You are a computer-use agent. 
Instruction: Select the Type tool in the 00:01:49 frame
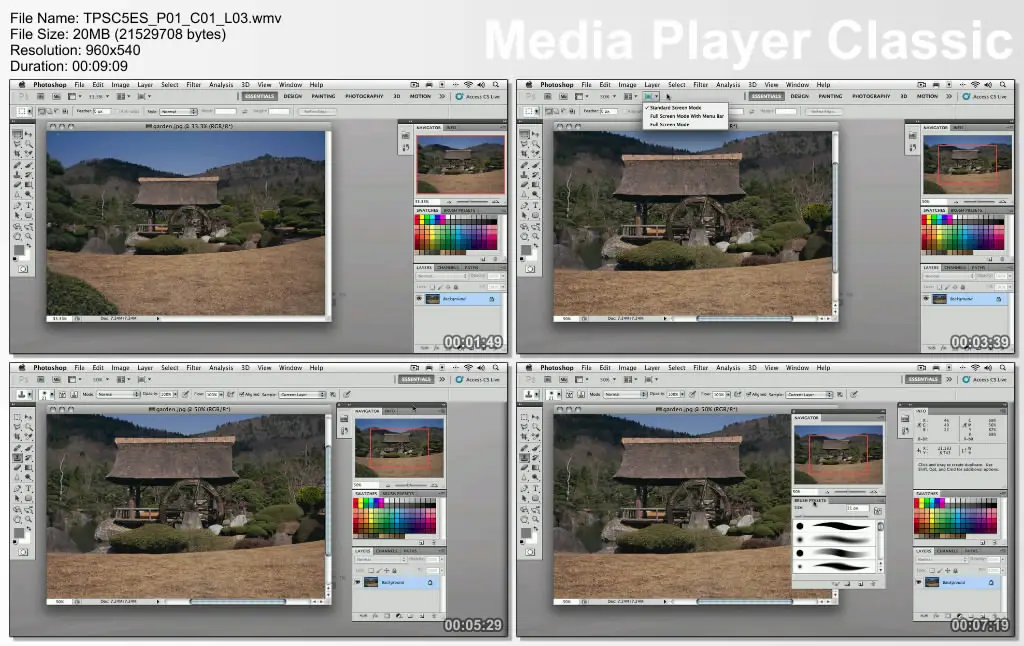[x=28, y=205]
